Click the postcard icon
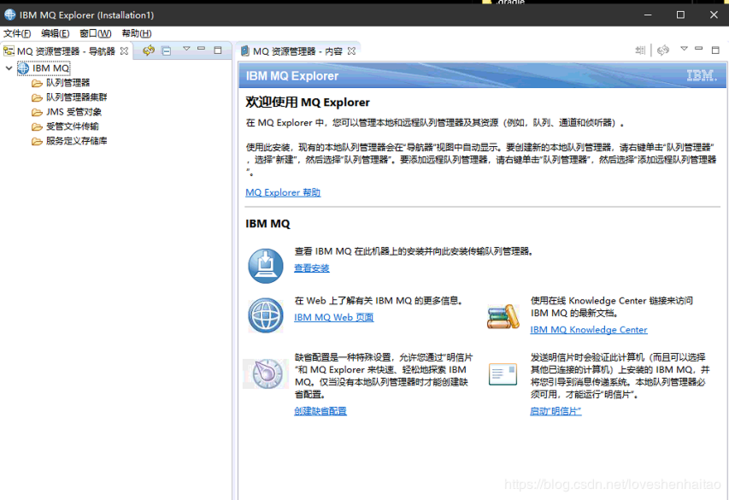729x500 pixels. 503,374
